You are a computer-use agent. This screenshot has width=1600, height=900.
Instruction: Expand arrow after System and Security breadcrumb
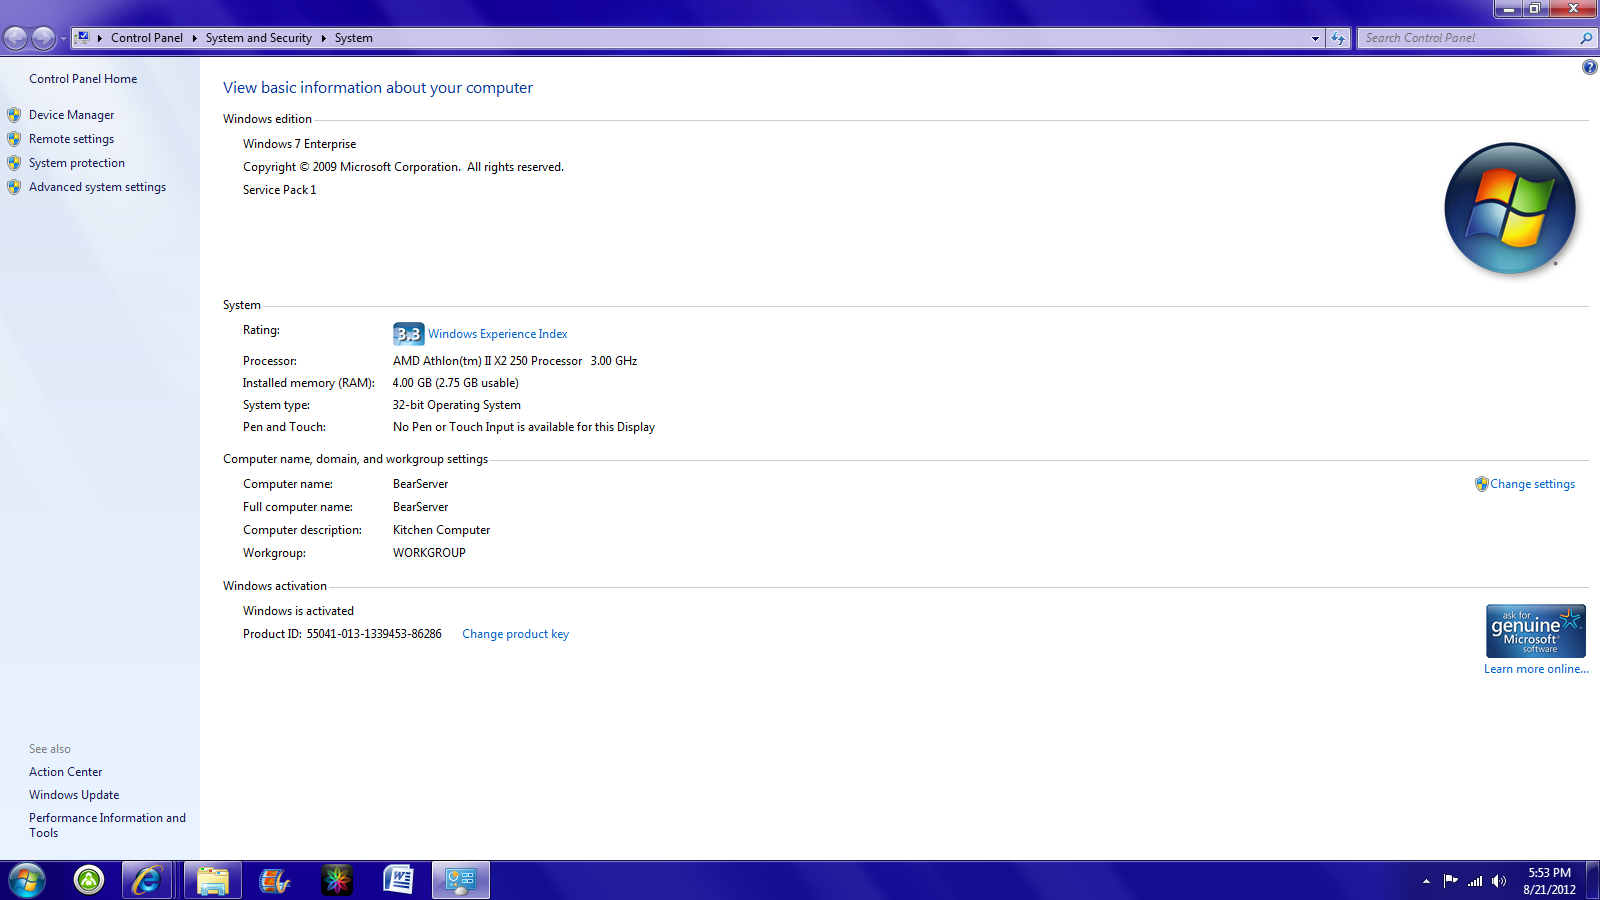coord(323,38)
